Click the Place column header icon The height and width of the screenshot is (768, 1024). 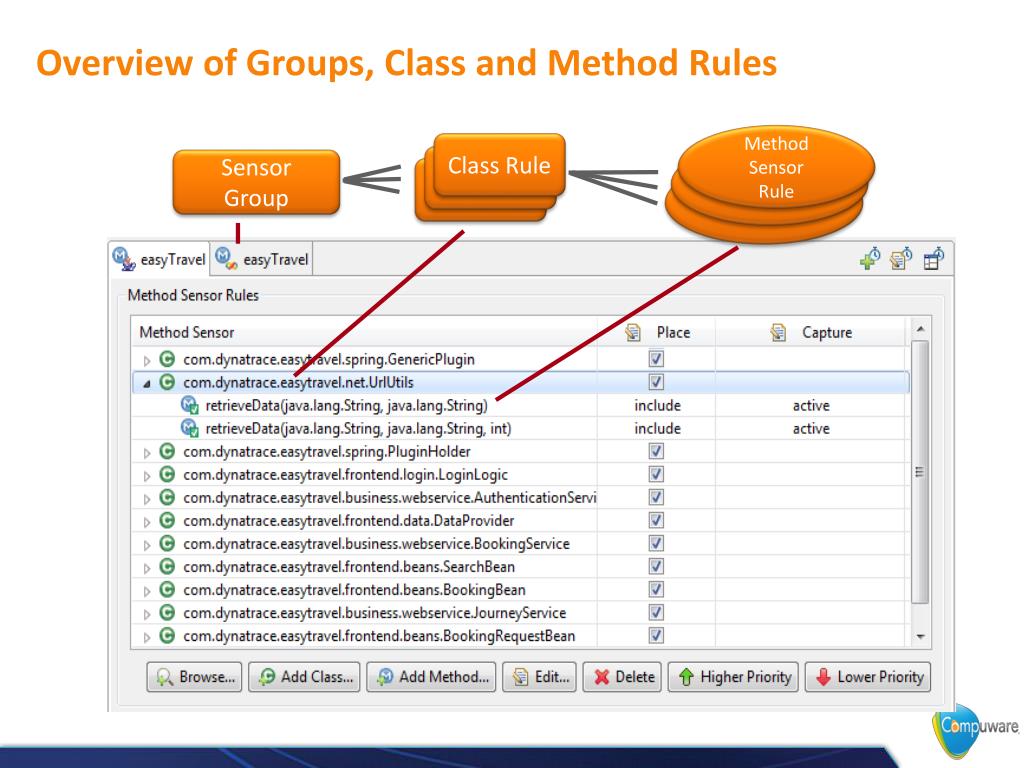[x=633, y=332]
